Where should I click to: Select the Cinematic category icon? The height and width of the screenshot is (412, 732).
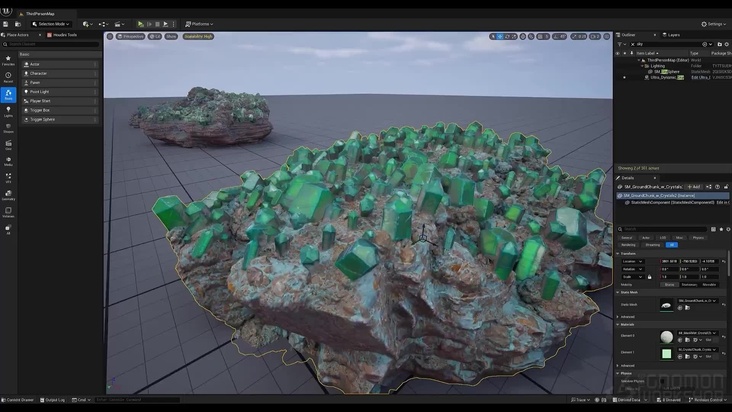8,145
